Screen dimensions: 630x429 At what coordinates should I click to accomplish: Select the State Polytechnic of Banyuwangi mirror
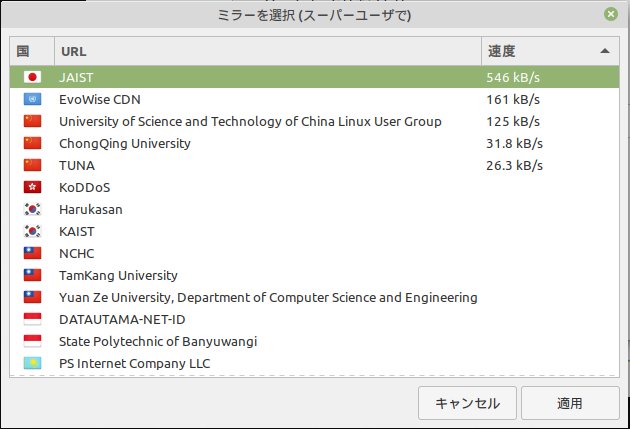(x=314, y=341)
